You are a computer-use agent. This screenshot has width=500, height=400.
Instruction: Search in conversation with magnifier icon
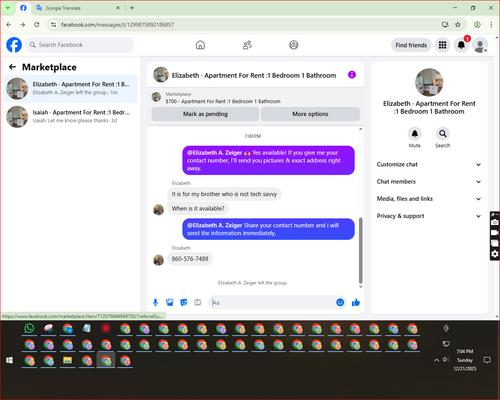(443, 134)
